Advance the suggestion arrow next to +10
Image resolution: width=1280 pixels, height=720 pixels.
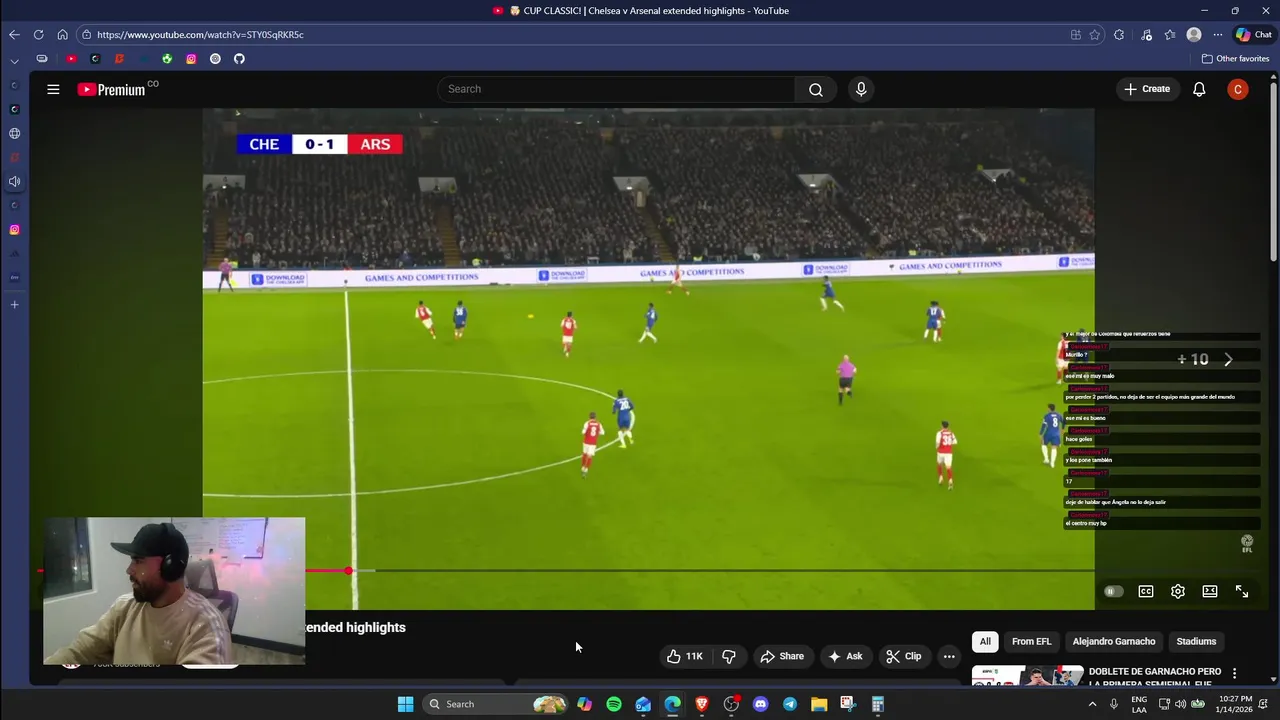1228,359
